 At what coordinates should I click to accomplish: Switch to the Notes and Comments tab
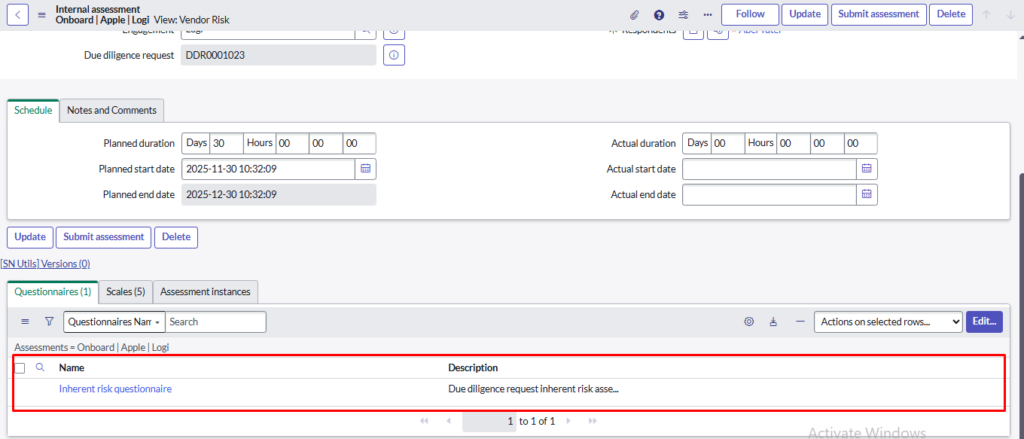[x=111, y=110]
